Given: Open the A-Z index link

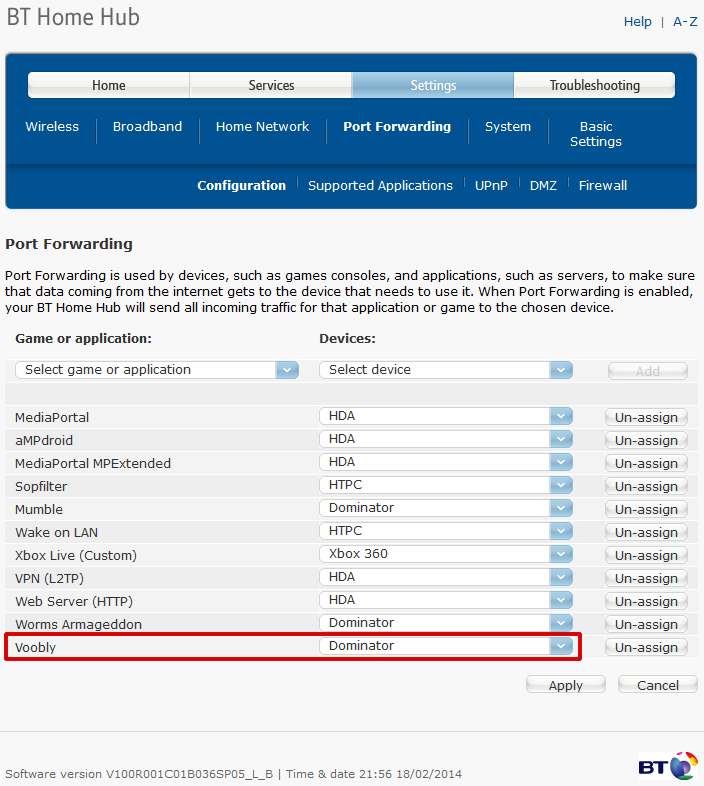Looking at the screenshot, I should click(685, 22).
